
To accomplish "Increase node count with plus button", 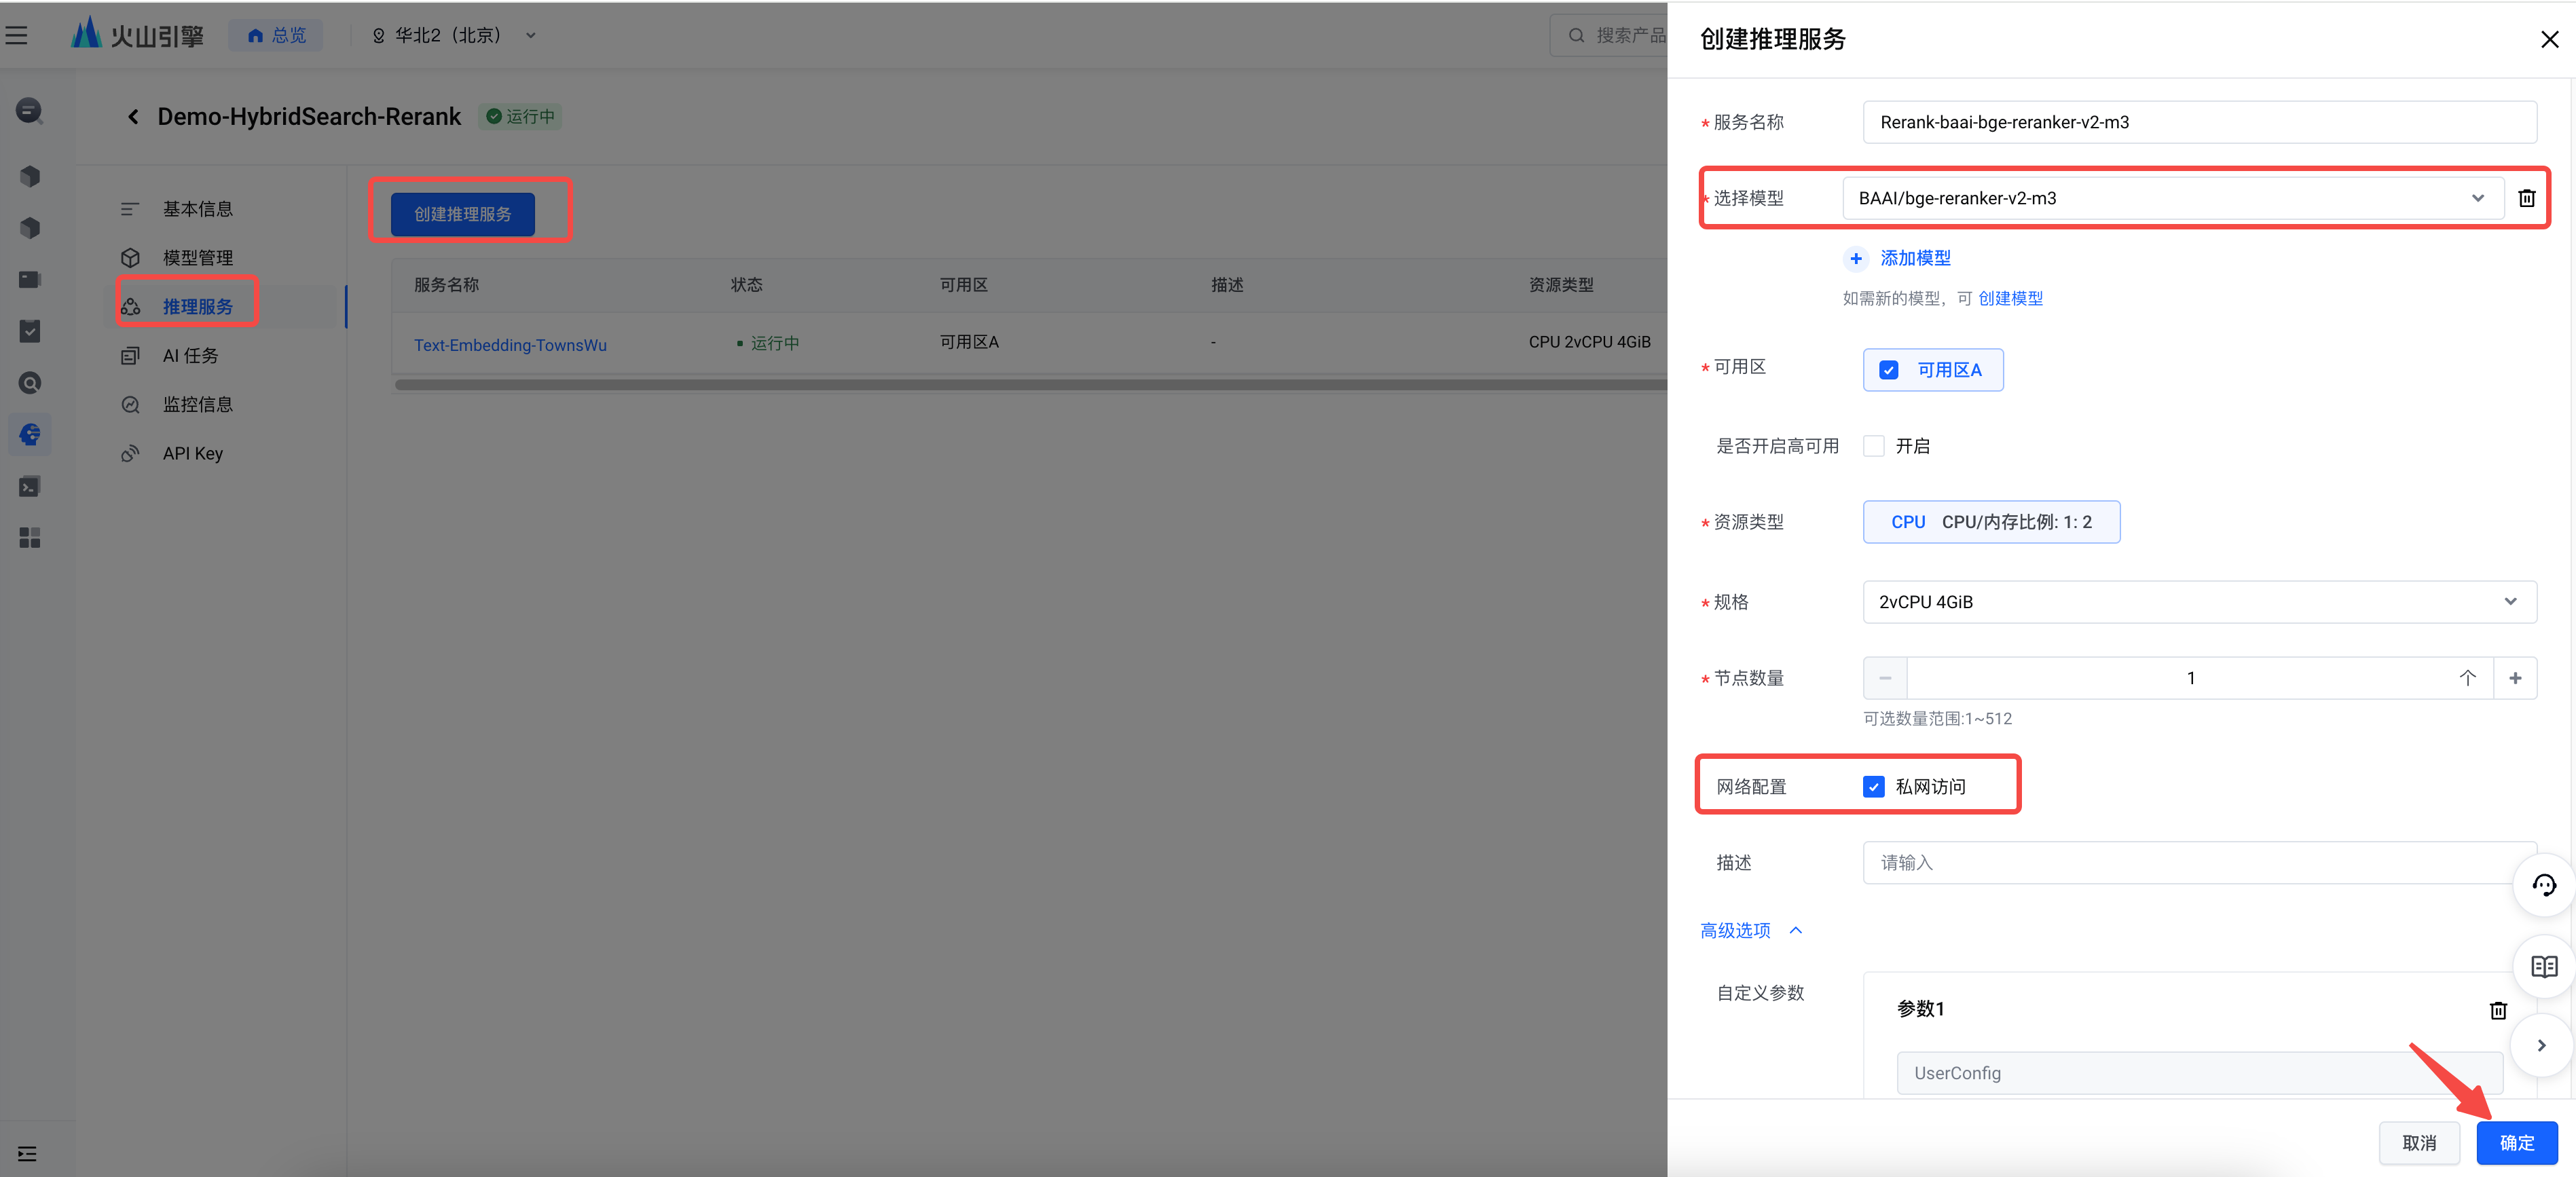I will (x=2515, y=678).
